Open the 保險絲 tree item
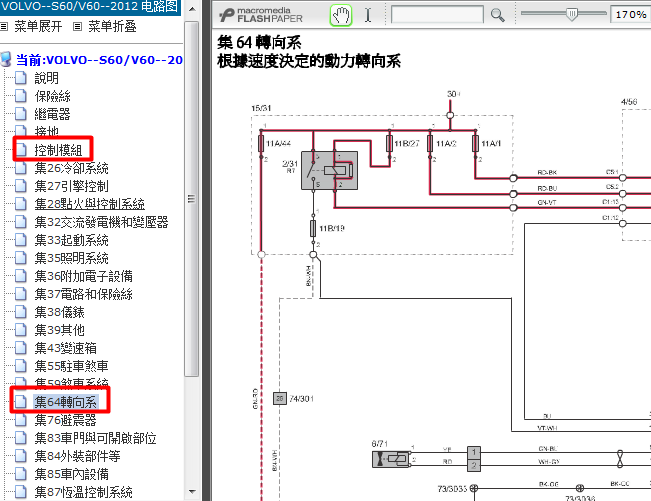Screen dimensions: 651x501 [52, 96]
